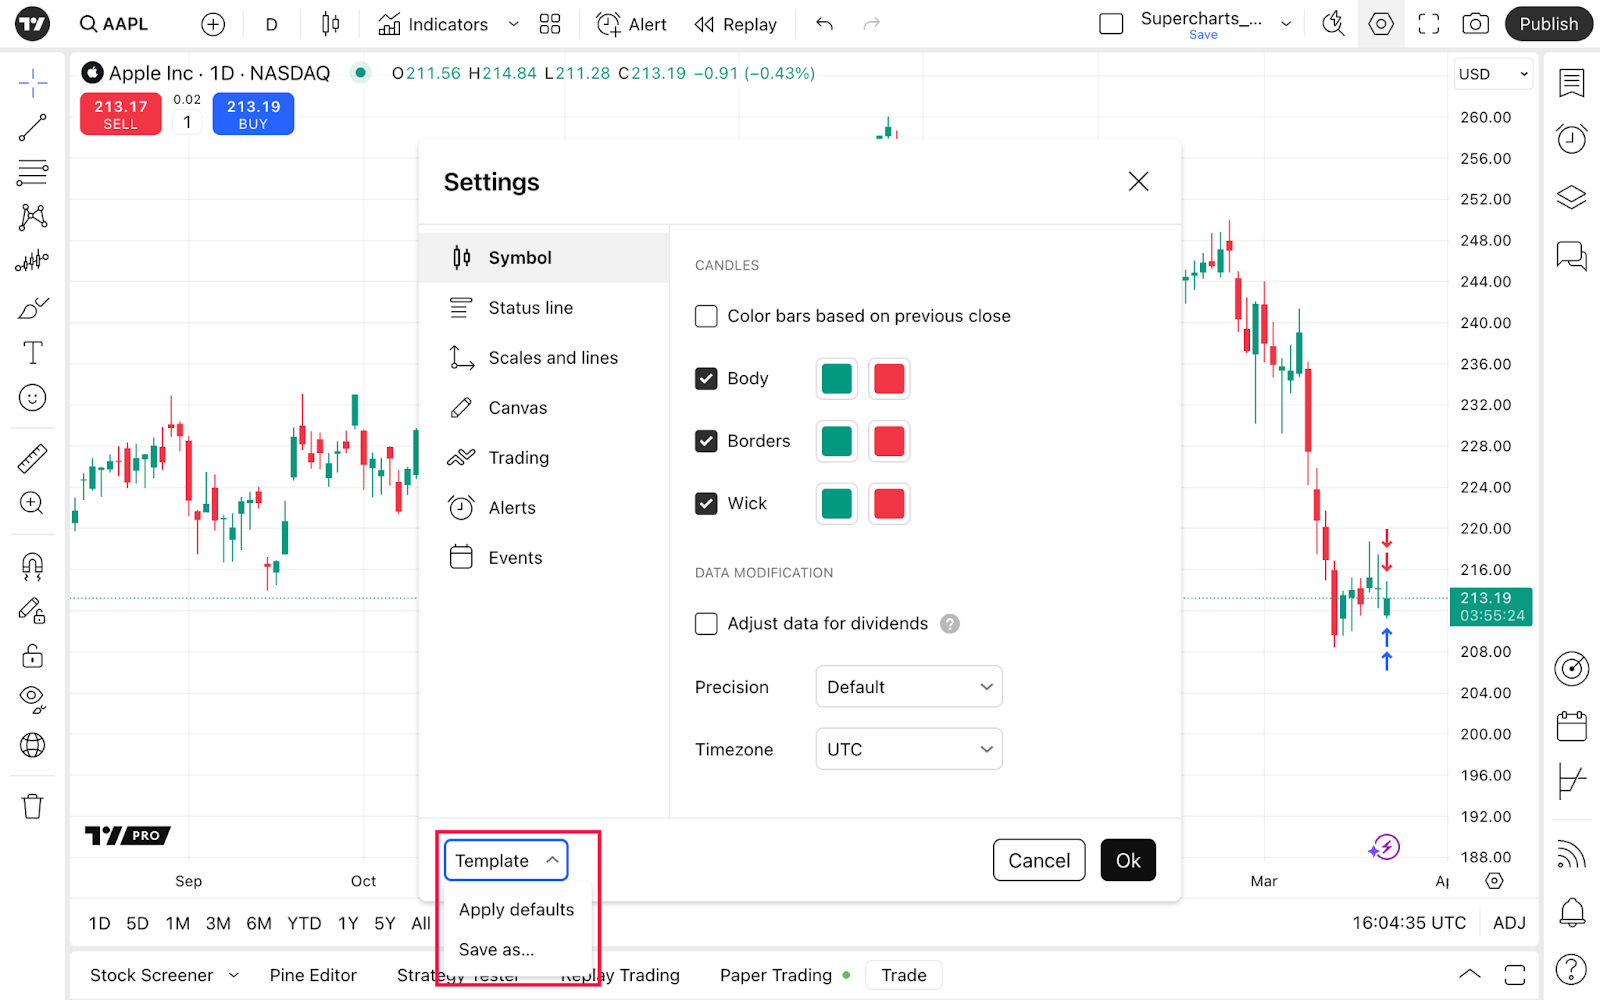Switch to Status line settings tab
1600x1000 pixels.
[544, 308]
